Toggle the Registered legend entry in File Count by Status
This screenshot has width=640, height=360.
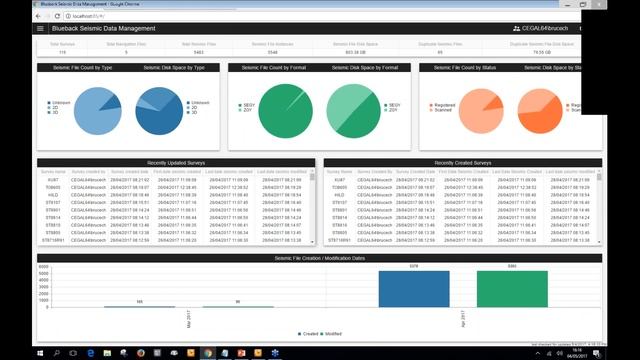click(442, 105)
